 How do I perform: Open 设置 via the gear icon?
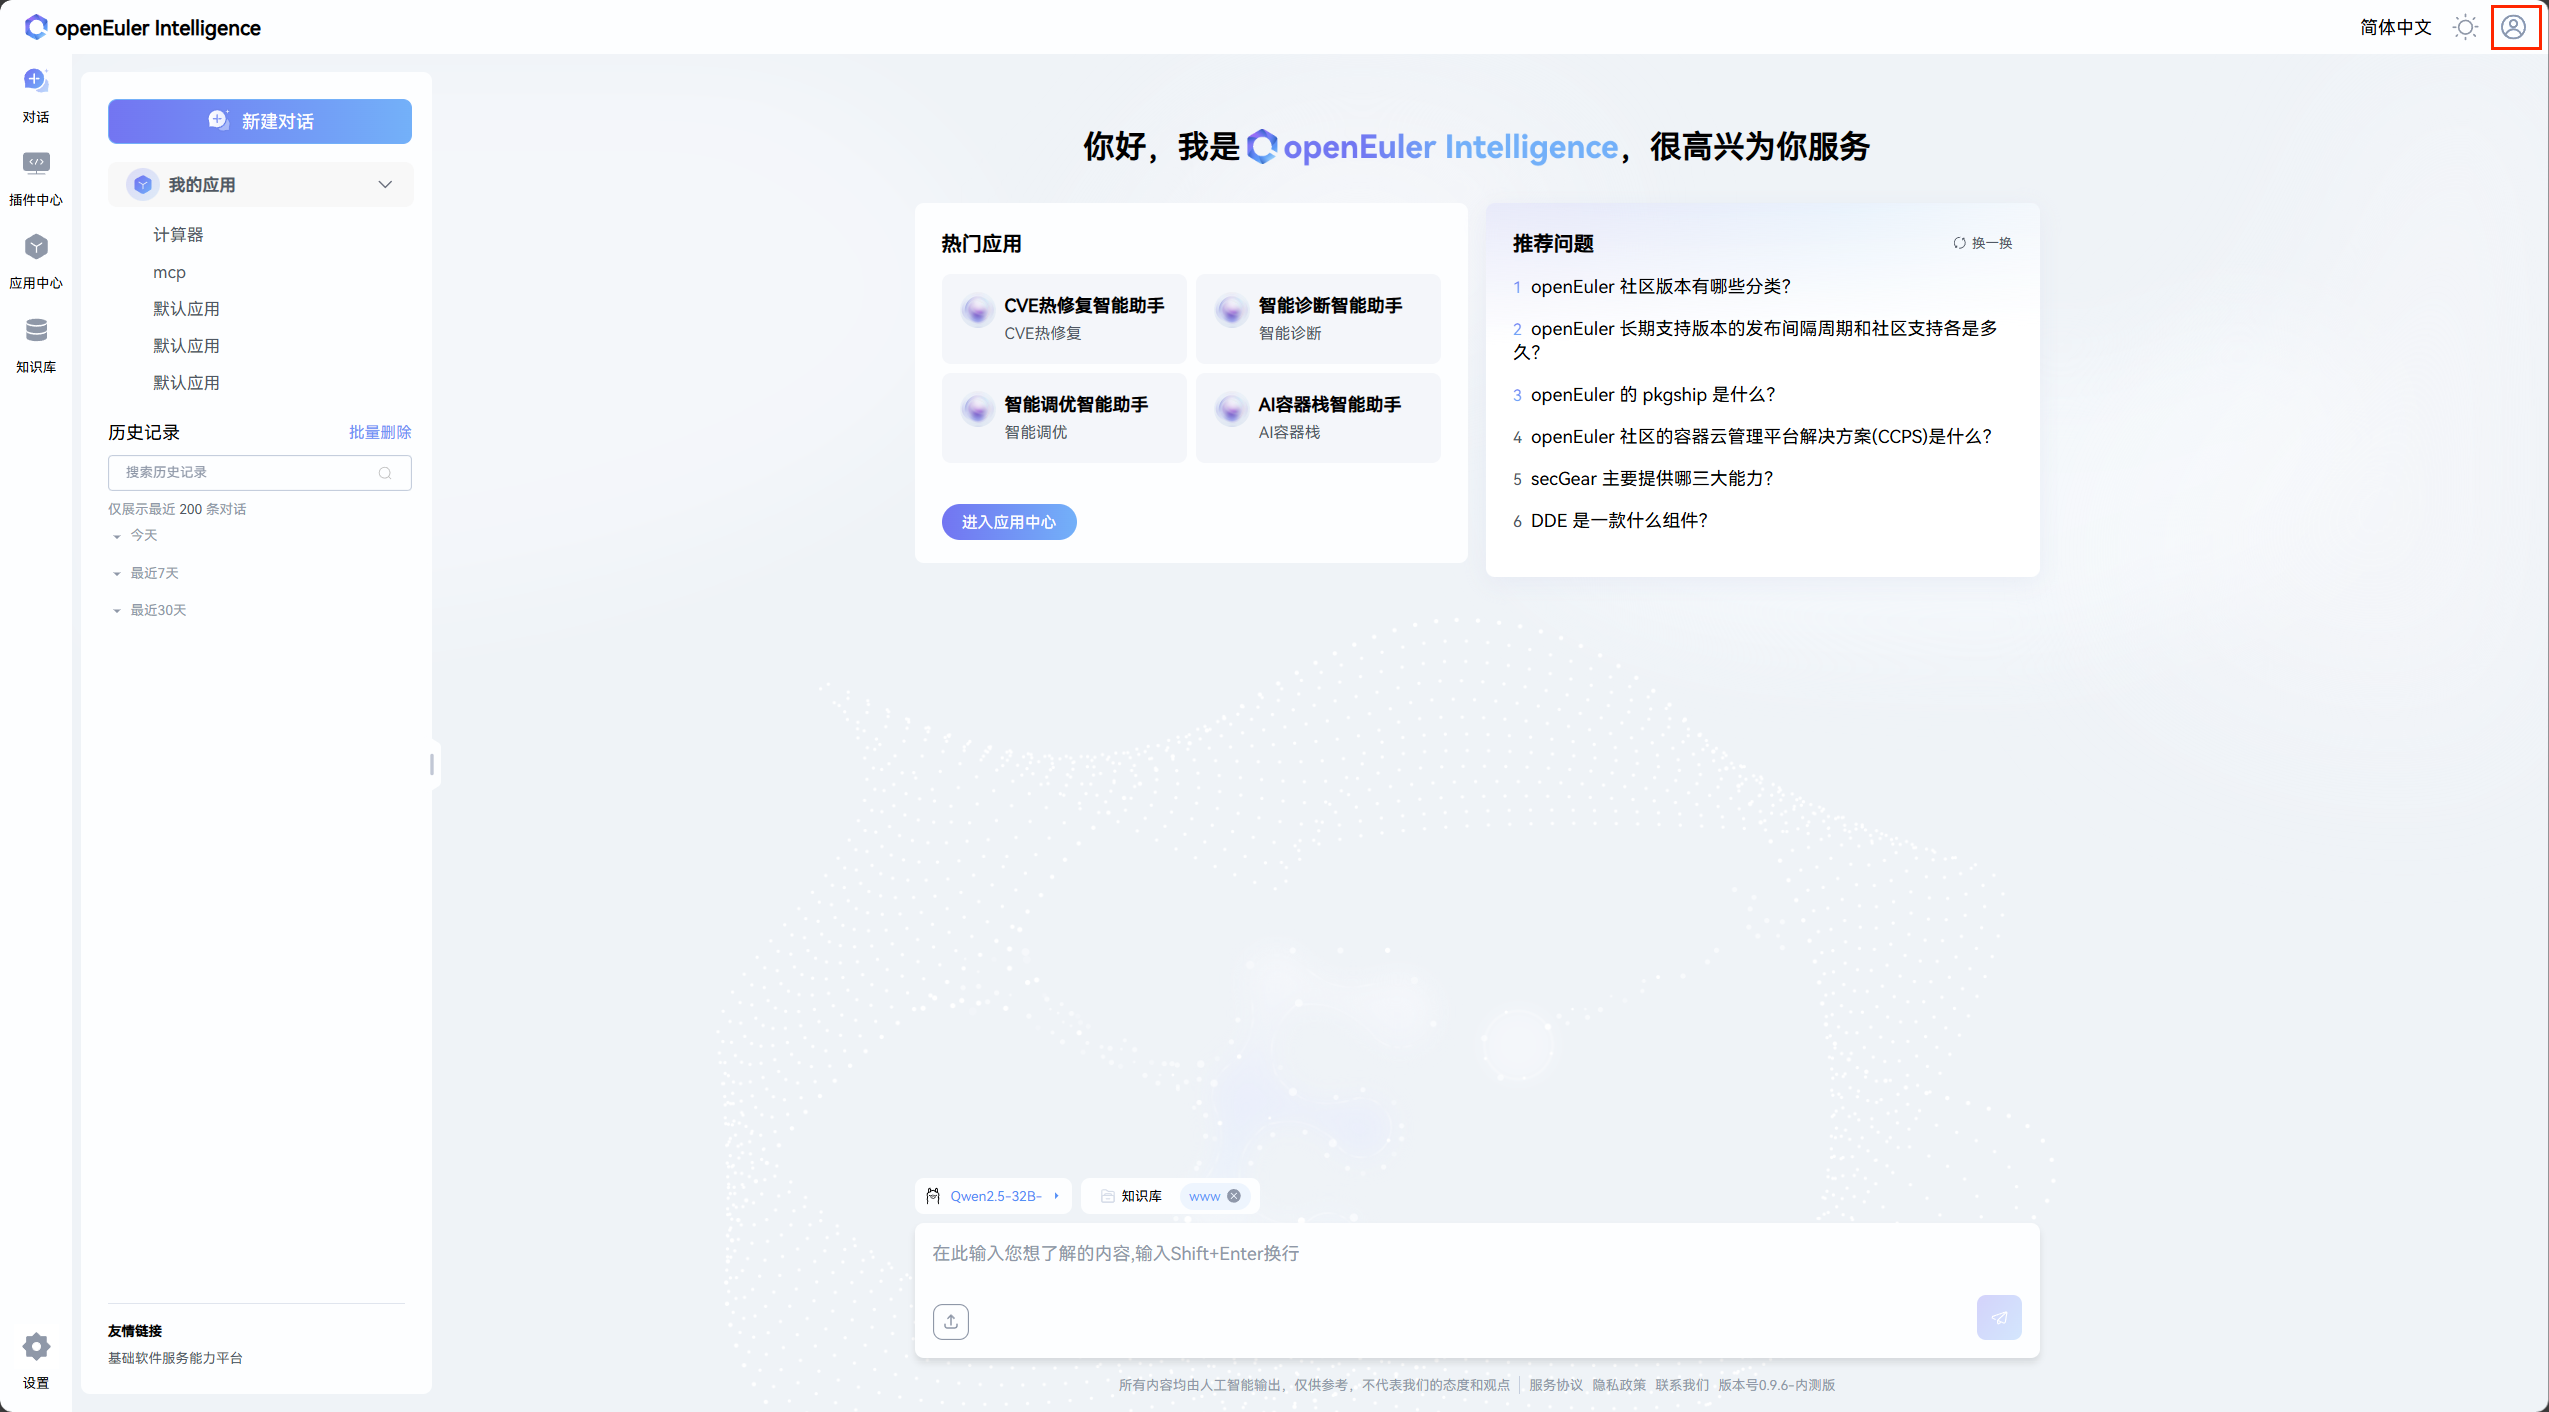click(x=36, y=1348)
